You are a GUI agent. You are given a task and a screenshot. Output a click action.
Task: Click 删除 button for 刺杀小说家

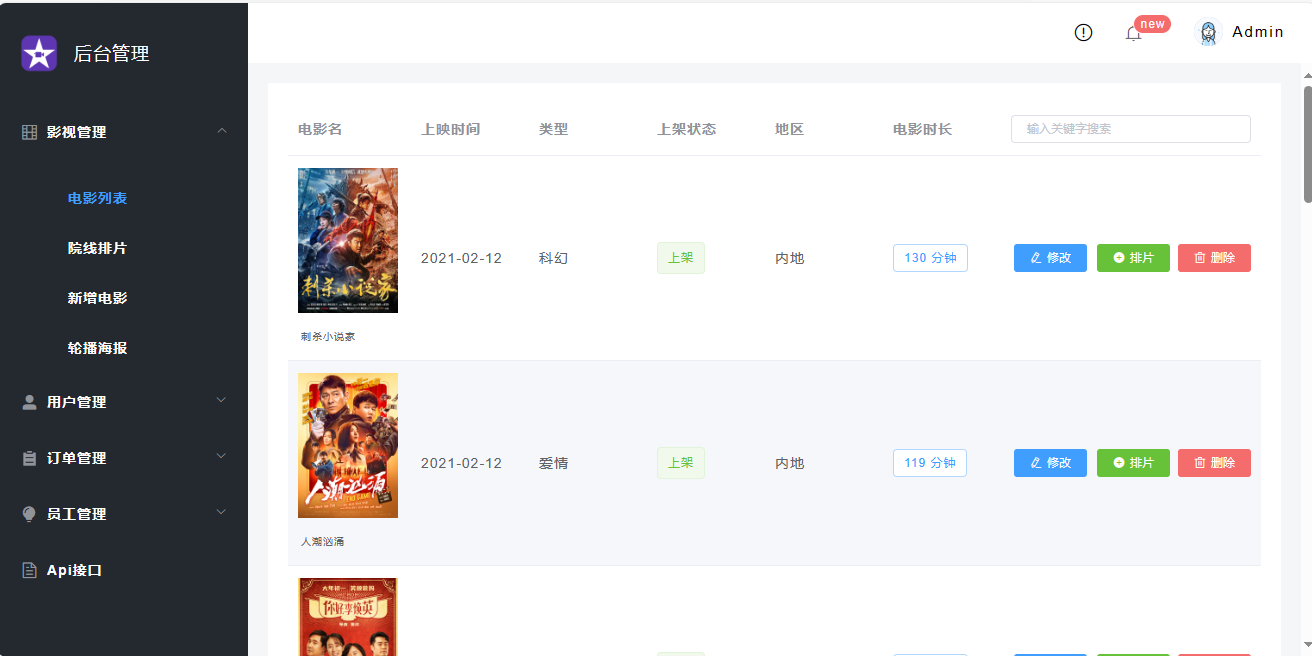coord(1214,258)
